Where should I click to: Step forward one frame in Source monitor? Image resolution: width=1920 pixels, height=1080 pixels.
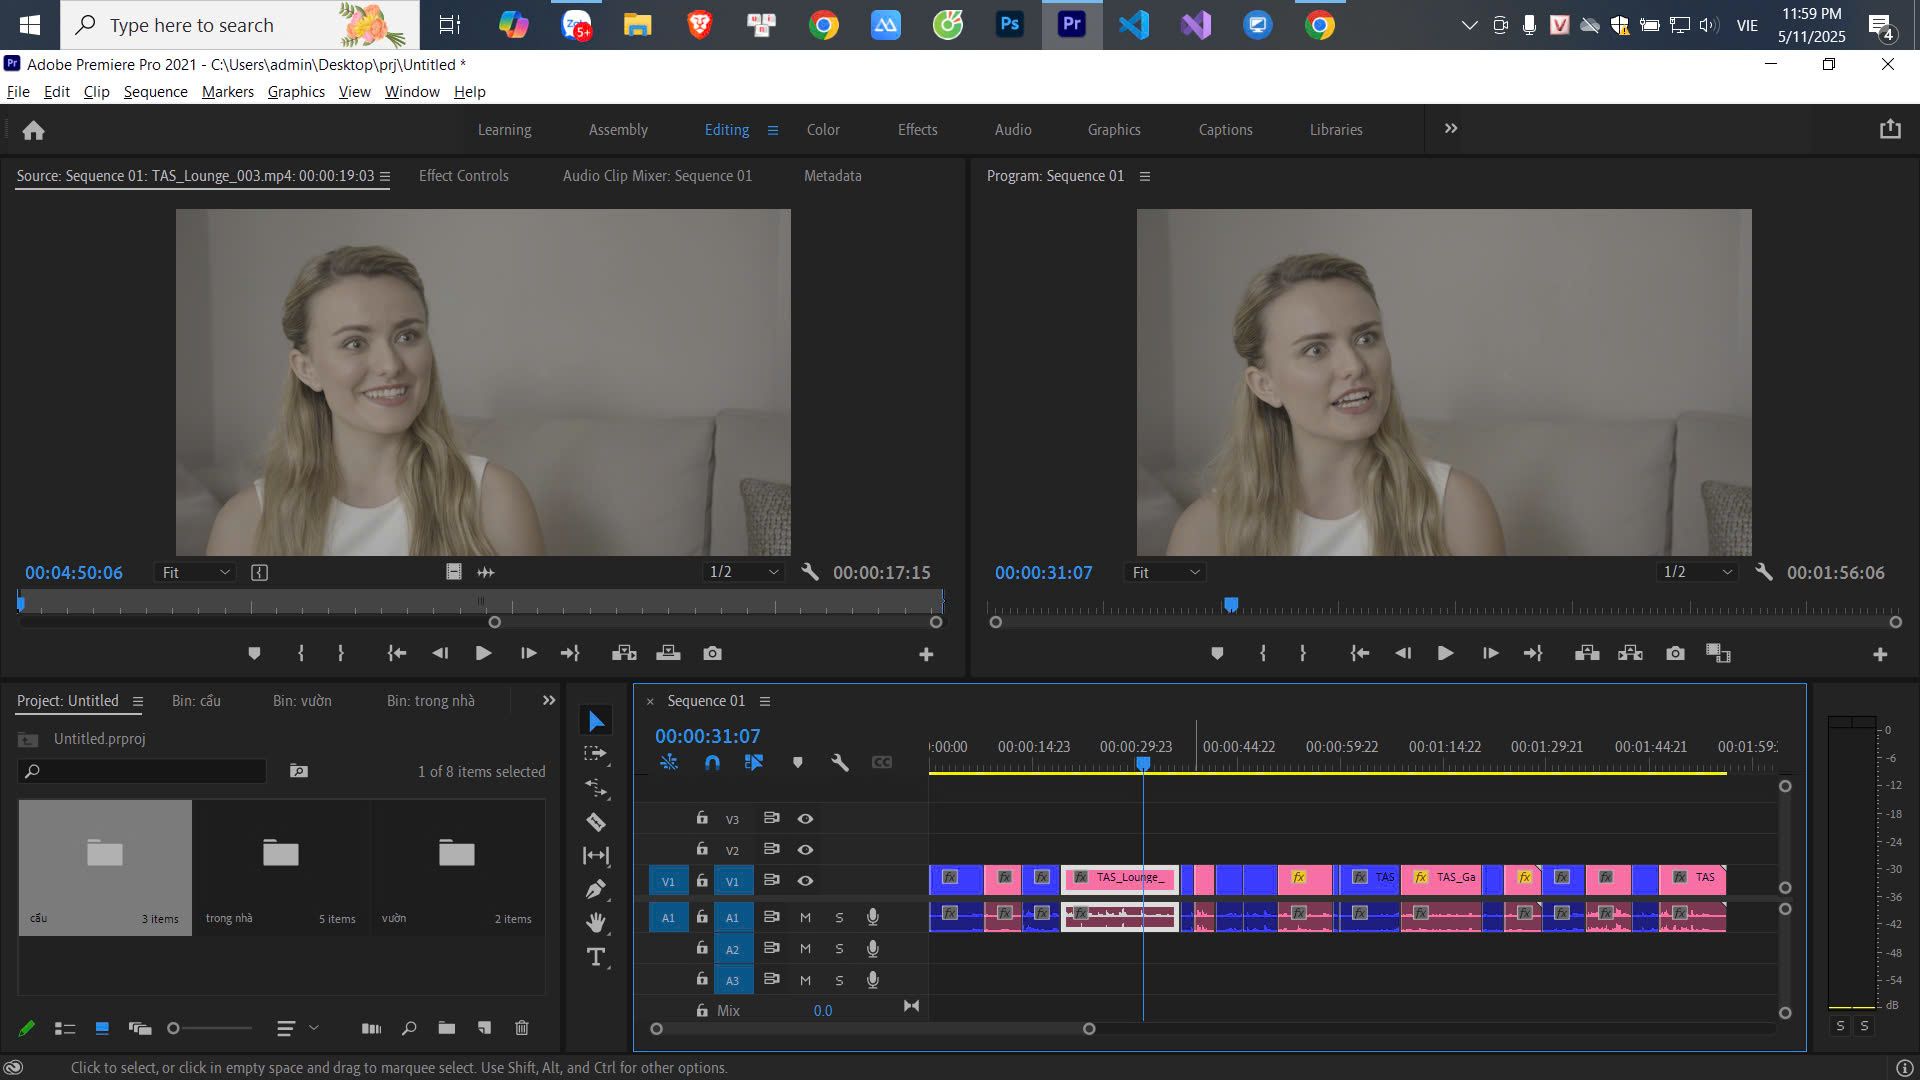528,653
